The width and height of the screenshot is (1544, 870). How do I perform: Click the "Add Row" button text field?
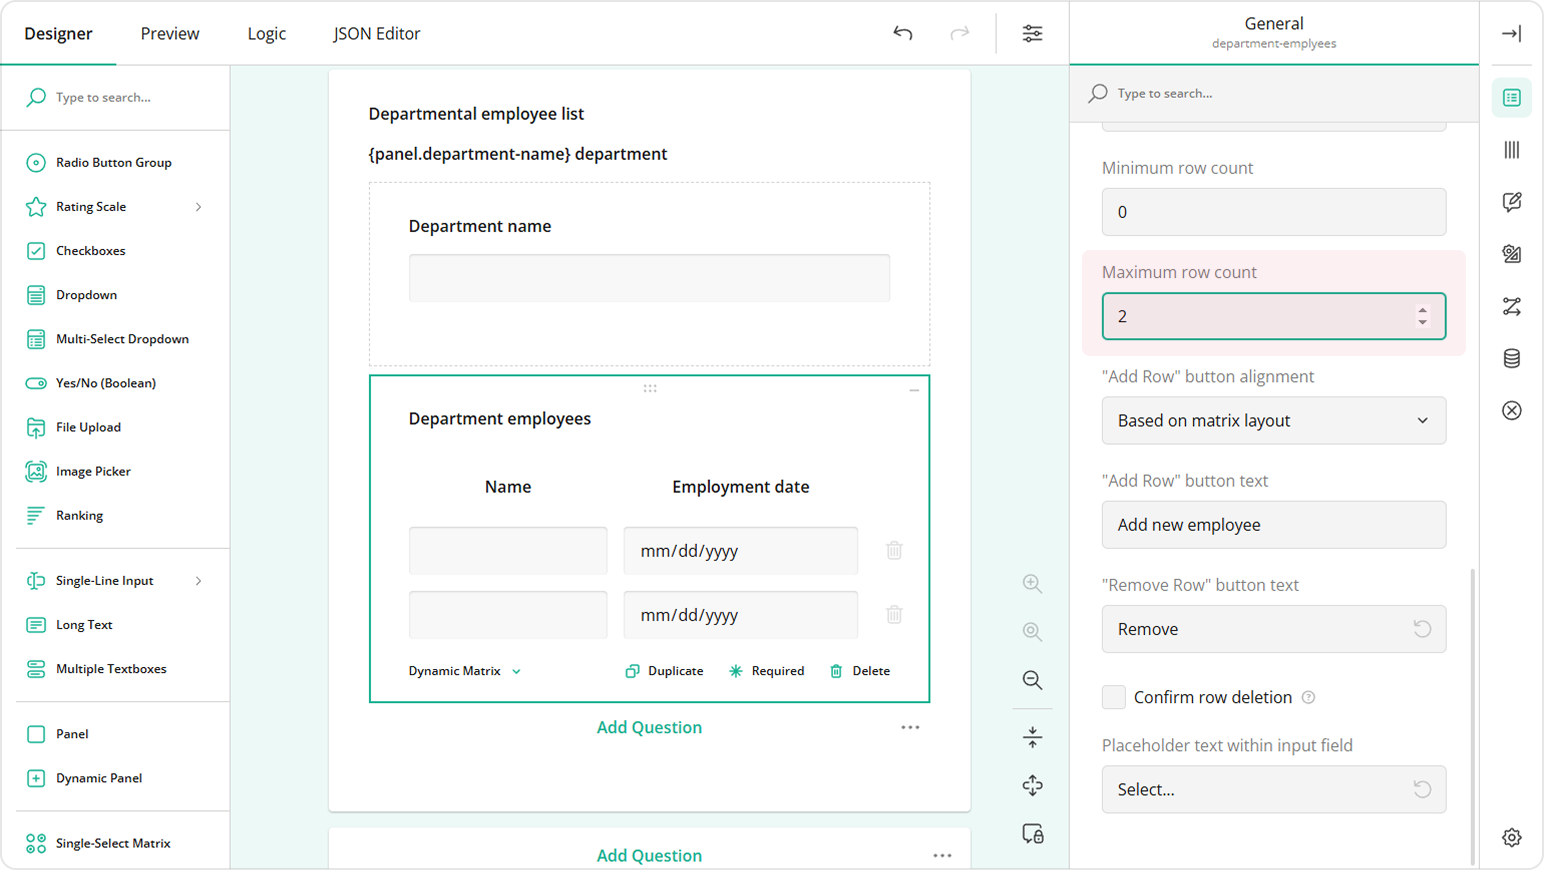pyautogui.click(x=1273, y=525)
